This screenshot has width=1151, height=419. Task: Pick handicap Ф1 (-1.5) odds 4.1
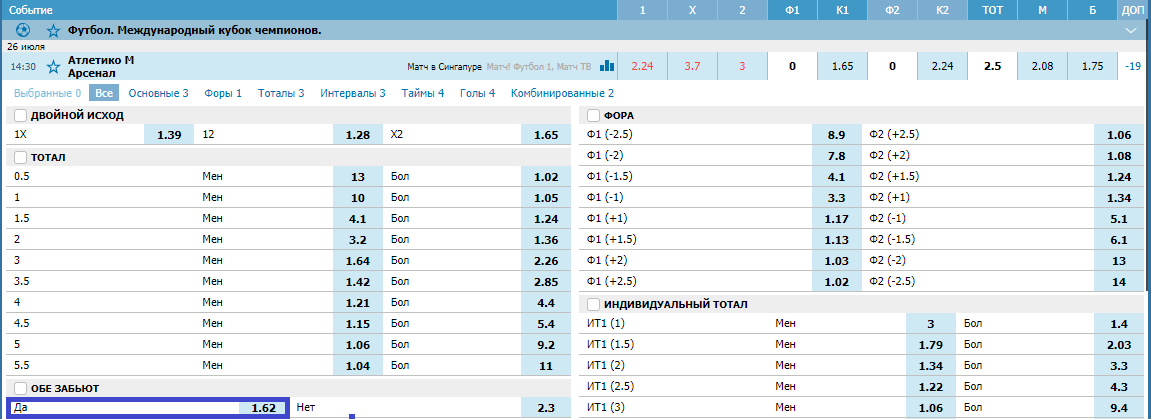point(836,177)
